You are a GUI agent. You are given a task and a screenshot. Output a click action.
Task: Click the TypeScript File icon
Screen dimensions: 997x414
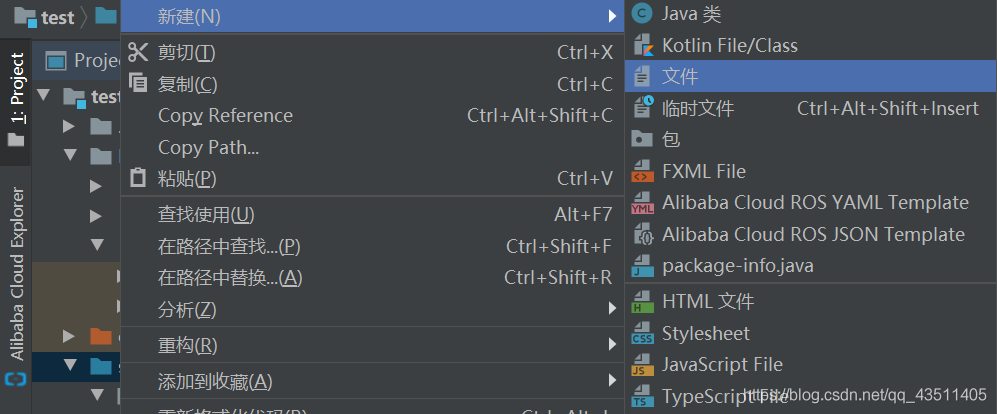tap(643, 396)
